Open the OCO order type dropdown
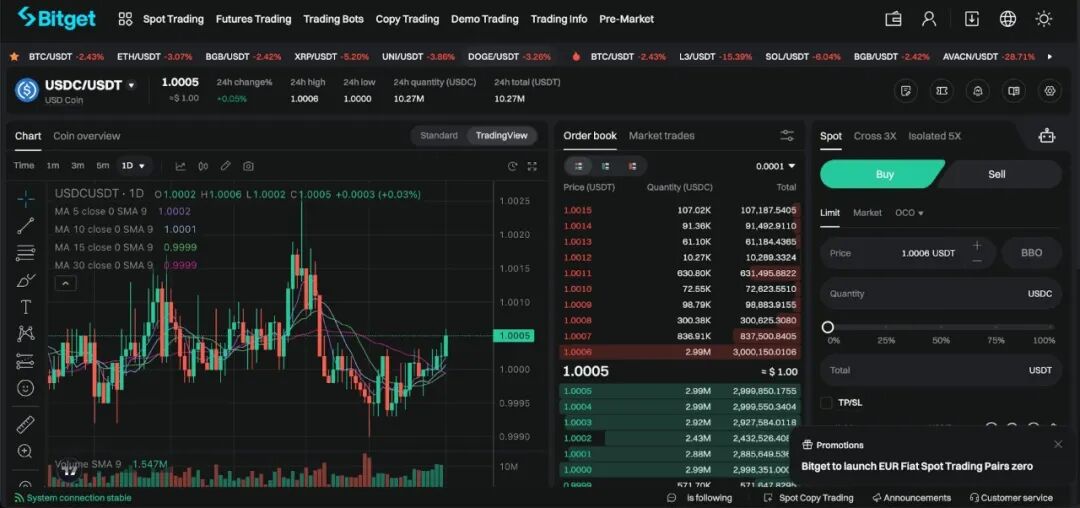The height and width of the screenshot is (508, 1080). click(x=909, y=213)
